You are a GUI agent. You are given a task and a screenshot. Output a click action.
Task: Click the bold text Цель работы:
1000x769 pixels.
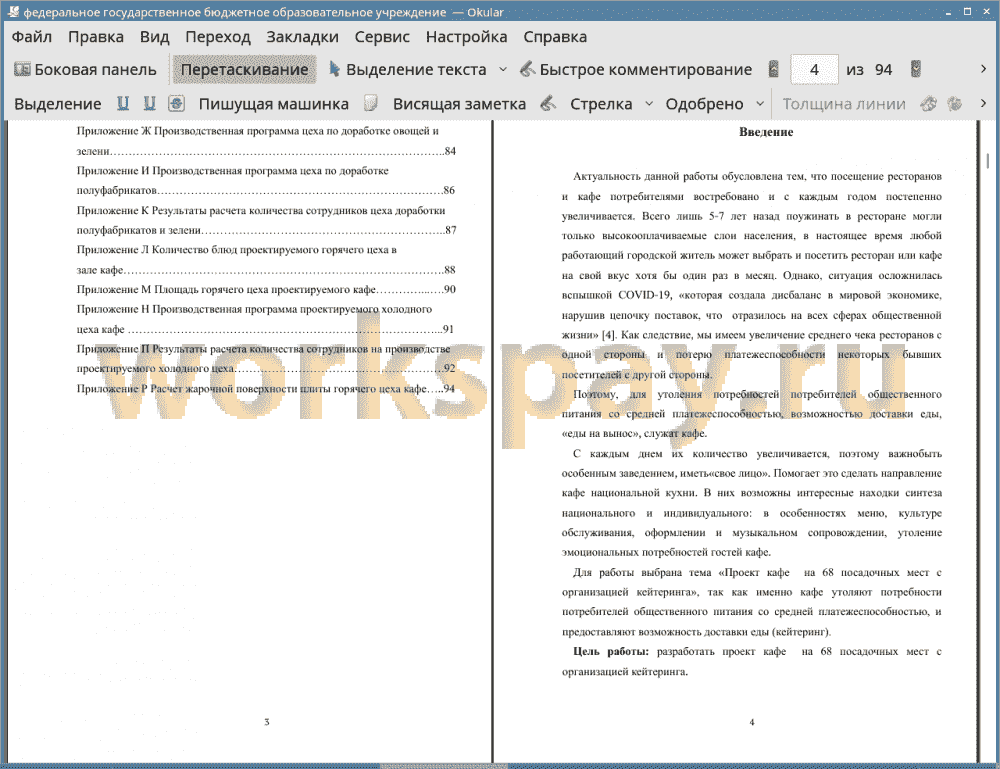pyautogui.click(x=610, y=651)
